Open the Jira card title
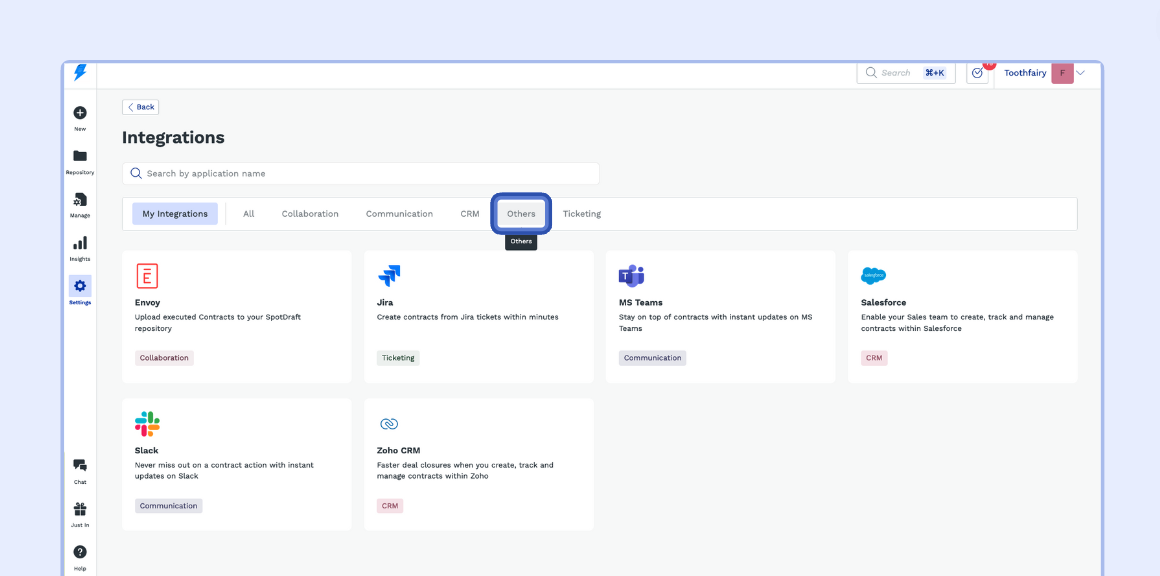Viewport: 1160px width, 576px height. click(385, 302)
